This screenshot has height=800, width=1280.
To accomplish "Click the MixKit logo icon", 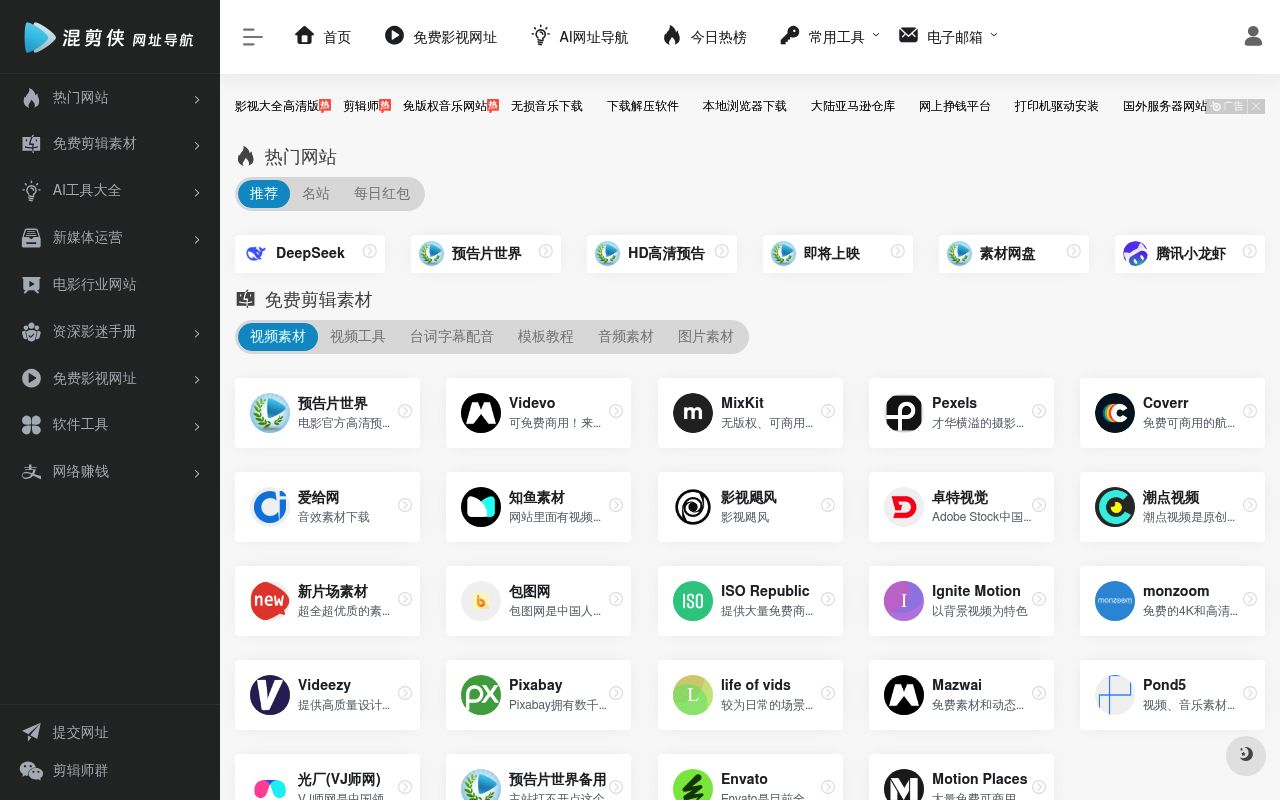I will click(693, 413).
